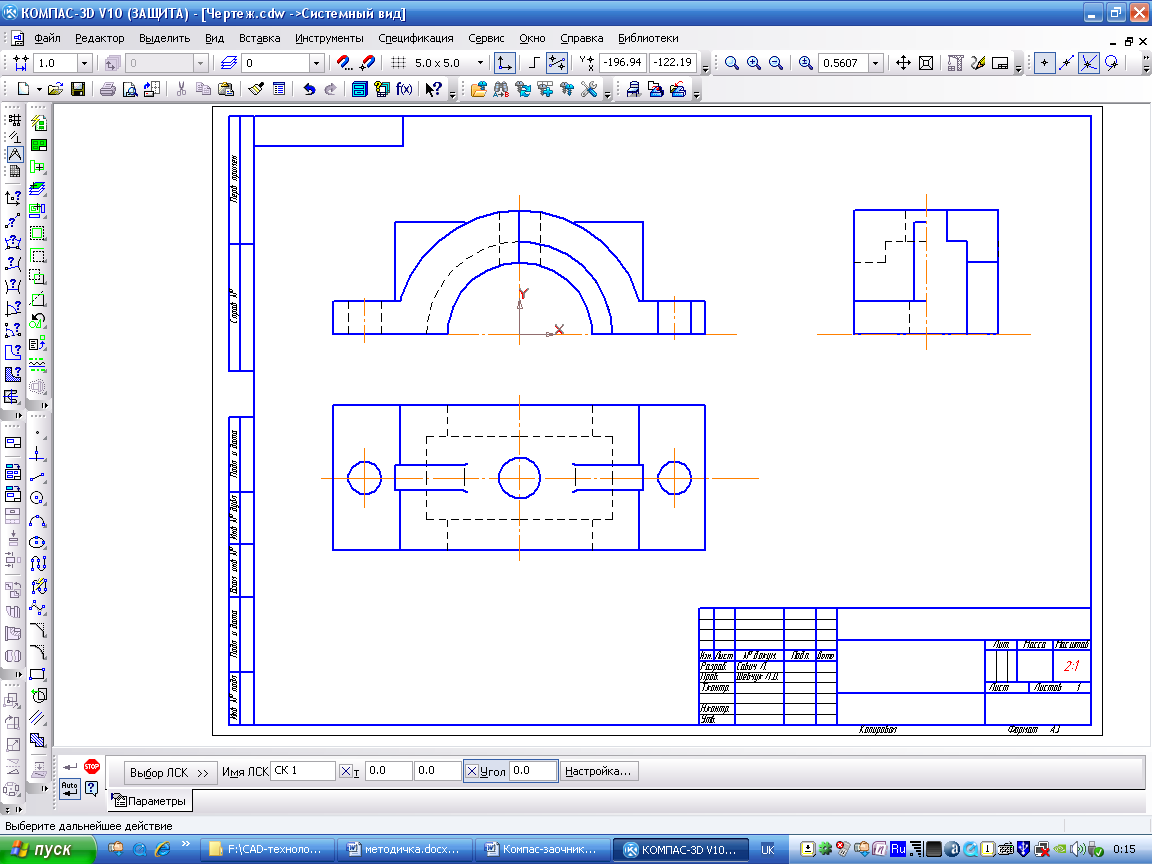This screenshot has width=1152, height=864.
Task: Undo last action with blue arrow
Action: pos(309,89)
